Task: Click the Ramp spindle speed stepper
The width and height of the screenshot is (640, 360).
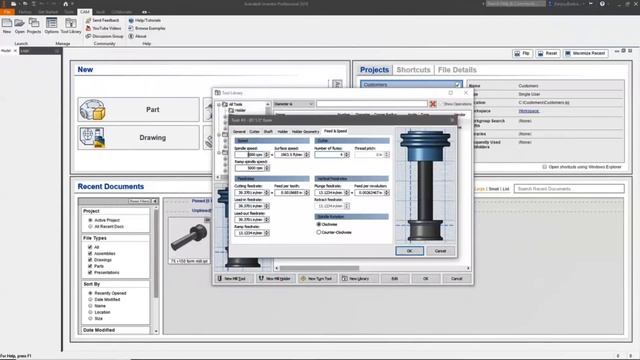Action: [267, 168]
